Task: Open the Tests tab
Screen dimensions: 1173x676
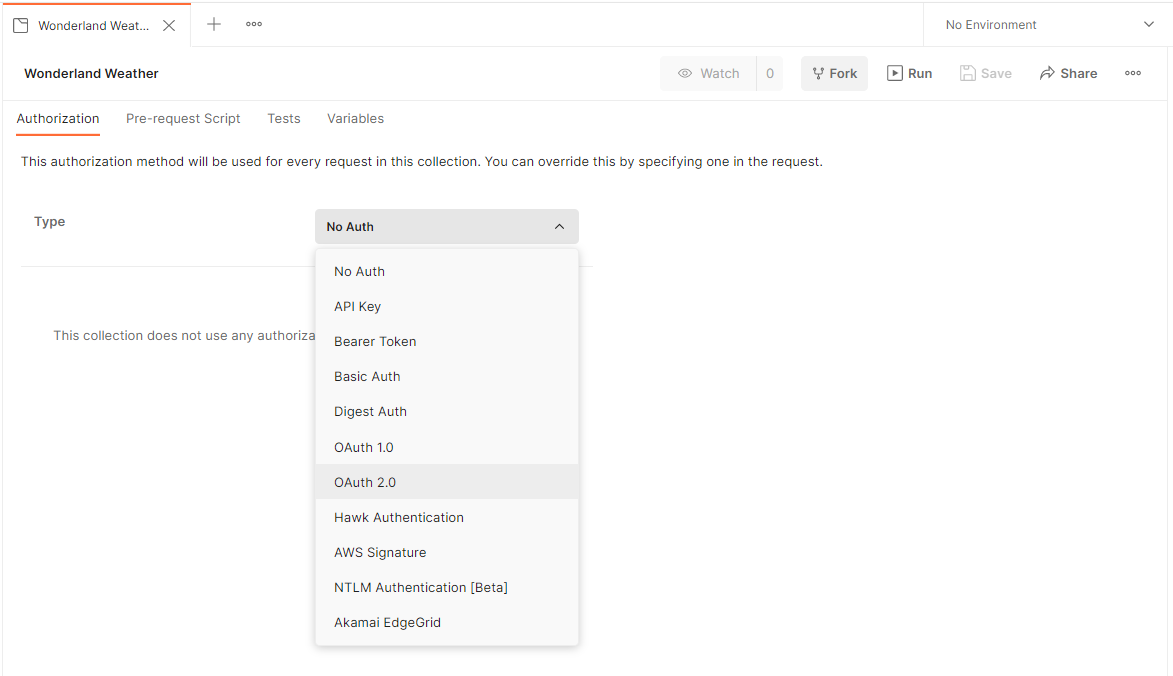Action: [283, 118]
